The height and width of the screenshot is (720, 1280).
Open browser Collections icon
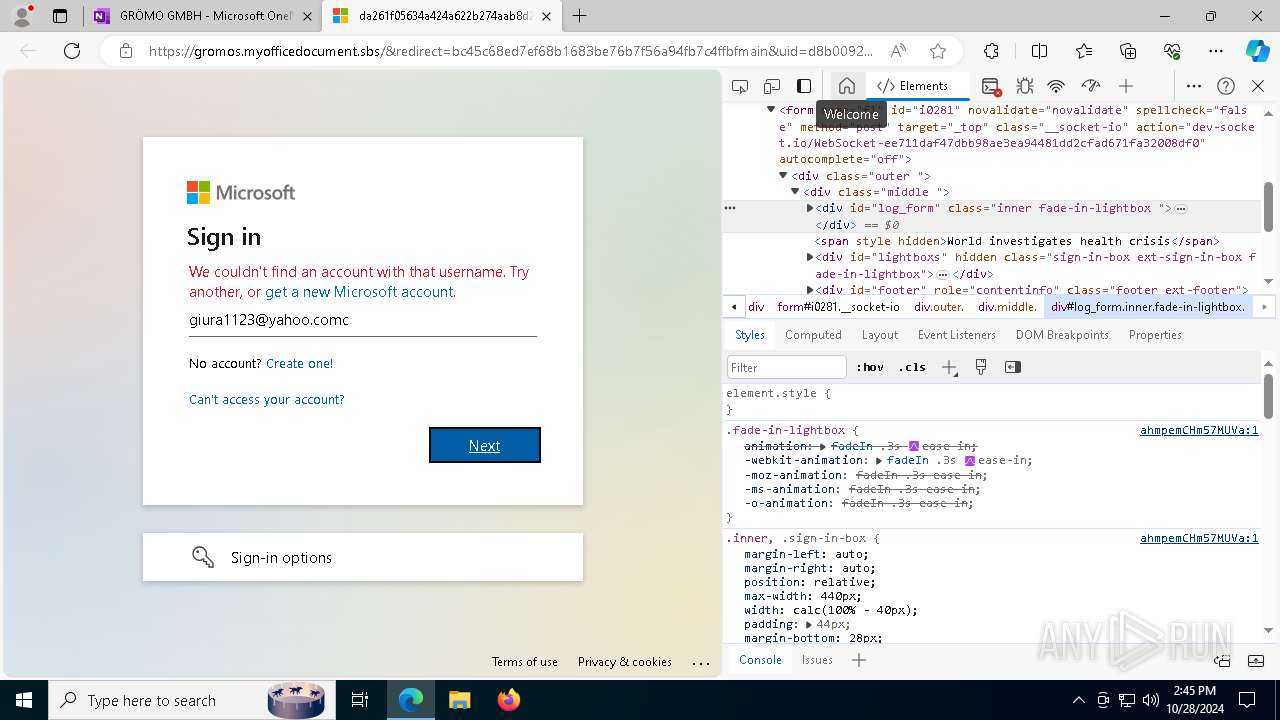[1128, 51]
